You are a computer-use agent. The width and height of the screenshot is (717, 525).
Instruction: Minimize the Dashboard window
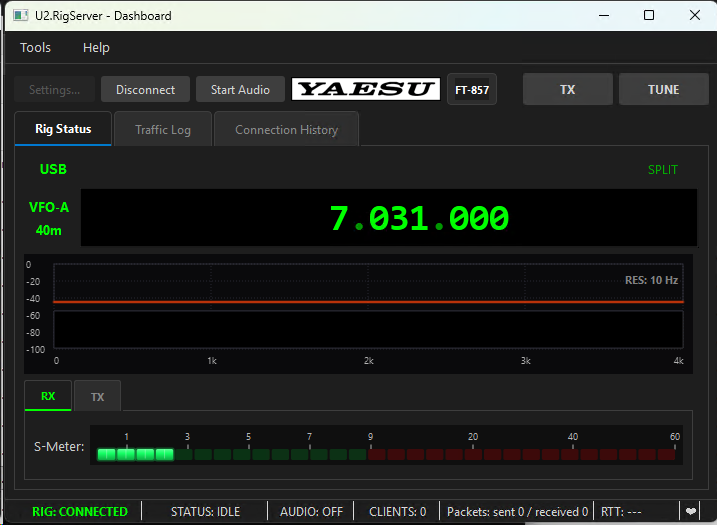(x=604, y=16)
